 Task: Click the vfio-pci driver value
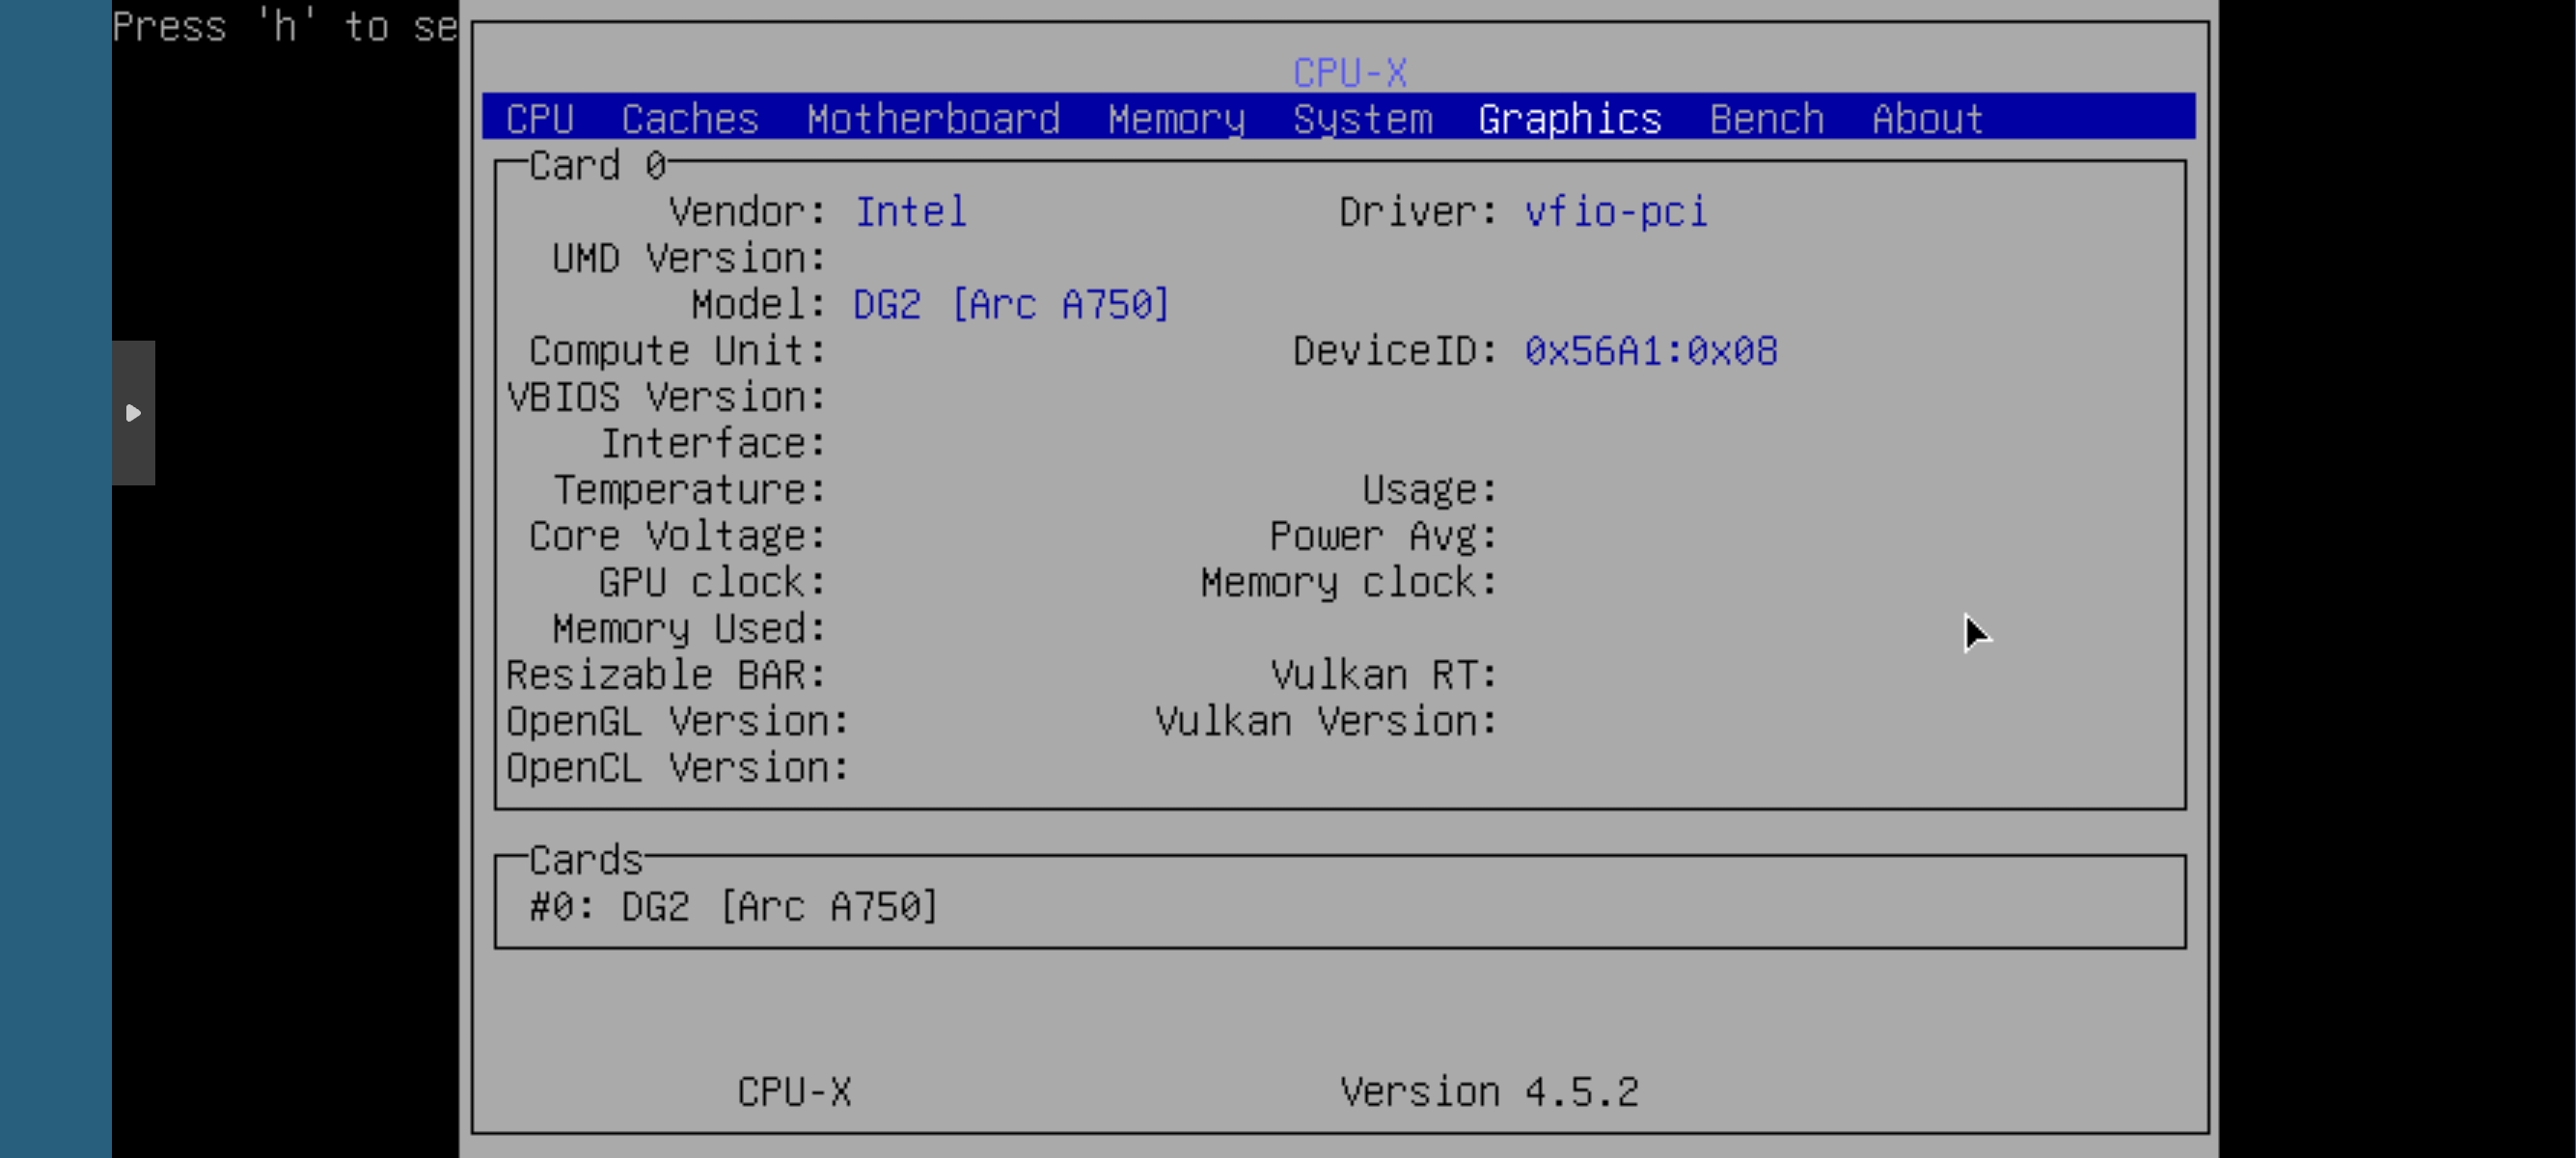coord(1615,212)
